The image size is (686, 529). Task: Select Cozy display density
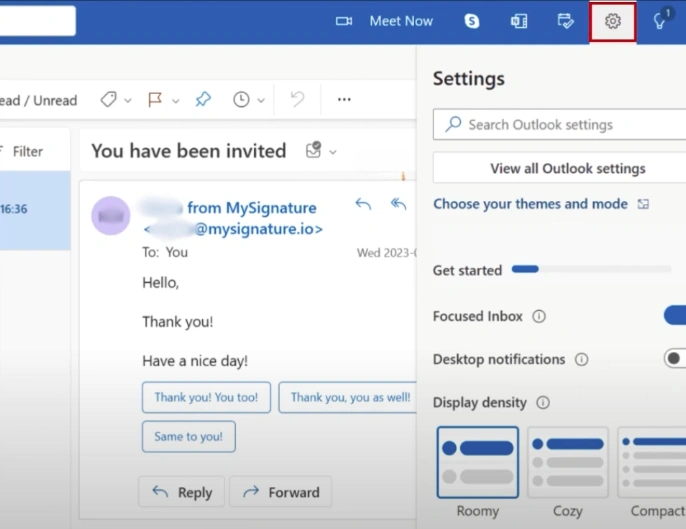coord(568,462)
